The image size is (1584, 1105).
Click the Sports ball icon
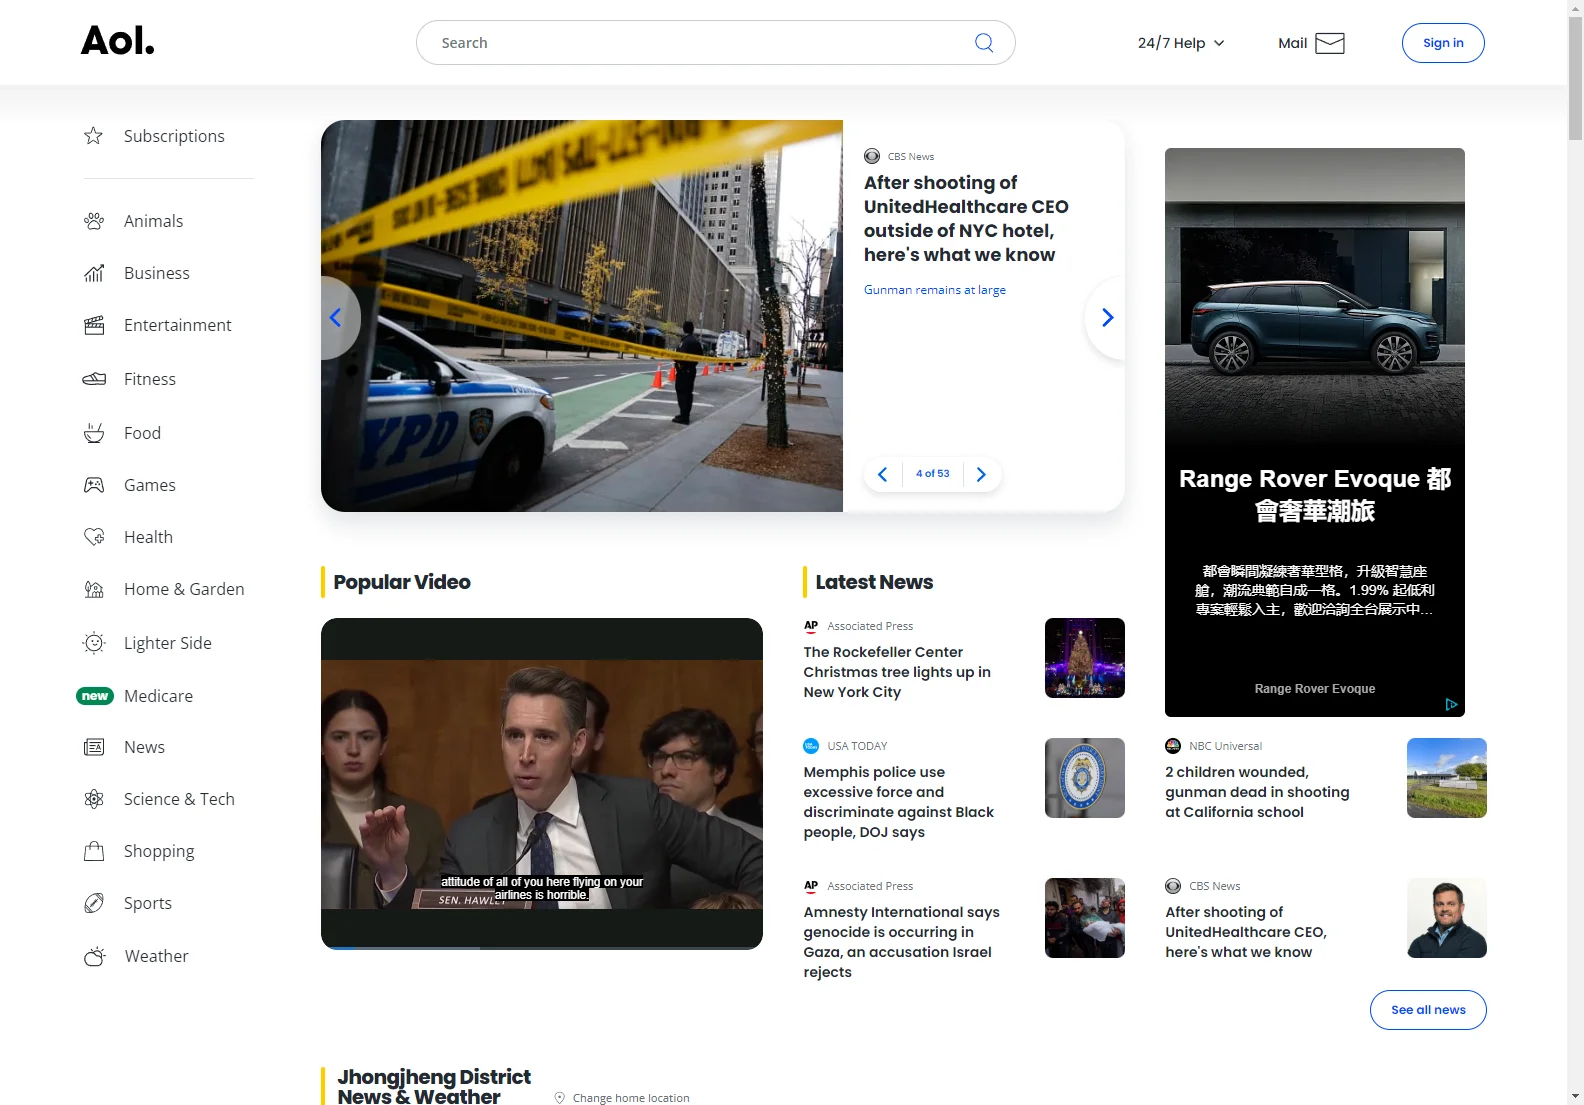[94, 903]
